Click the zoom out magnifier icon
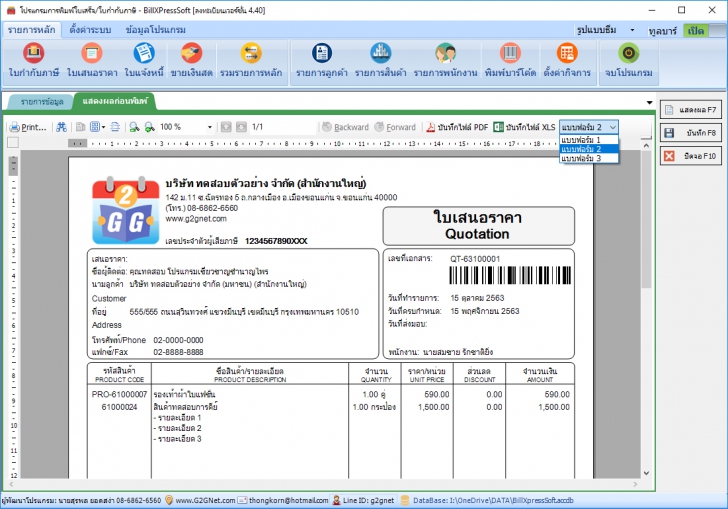The height and width of the screenshot is (509, 728). point(134,127)
